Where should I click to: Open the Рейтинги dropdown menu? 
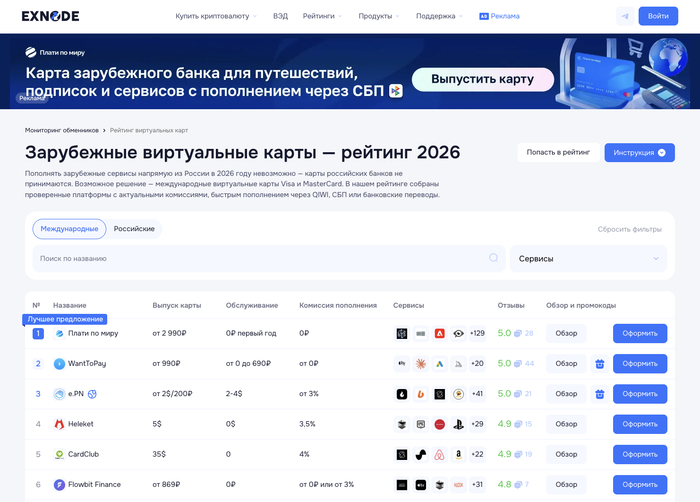click(322, 16)
